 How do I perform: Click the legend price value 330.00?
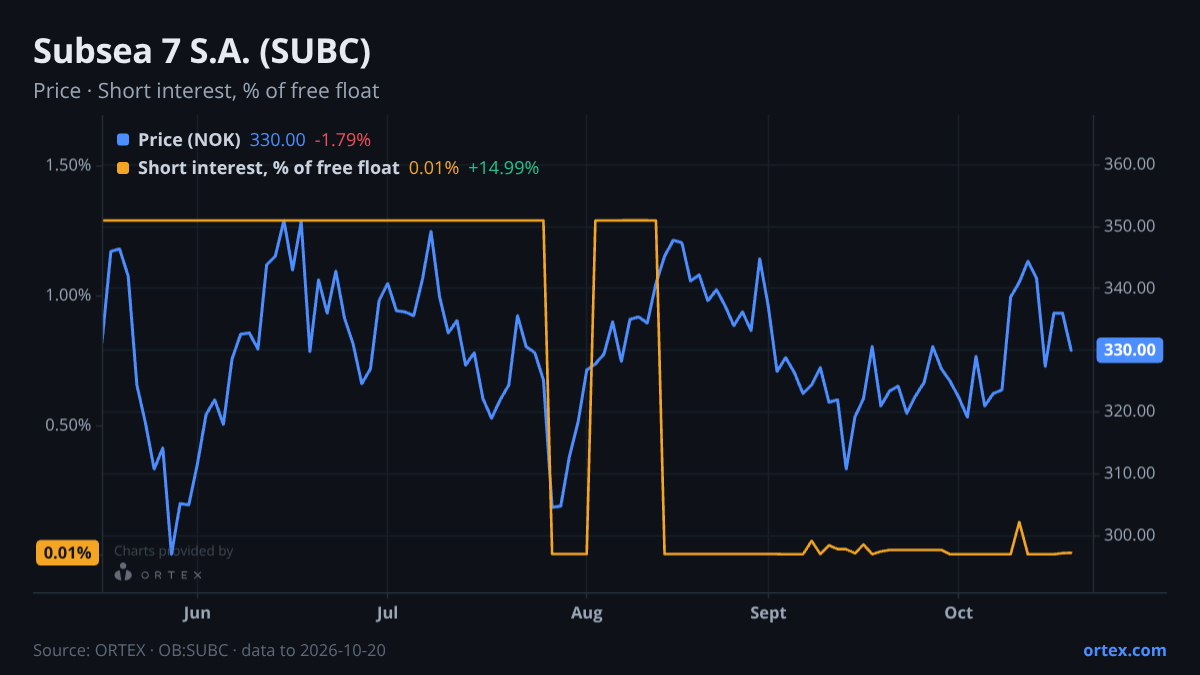tap(277, 140)
